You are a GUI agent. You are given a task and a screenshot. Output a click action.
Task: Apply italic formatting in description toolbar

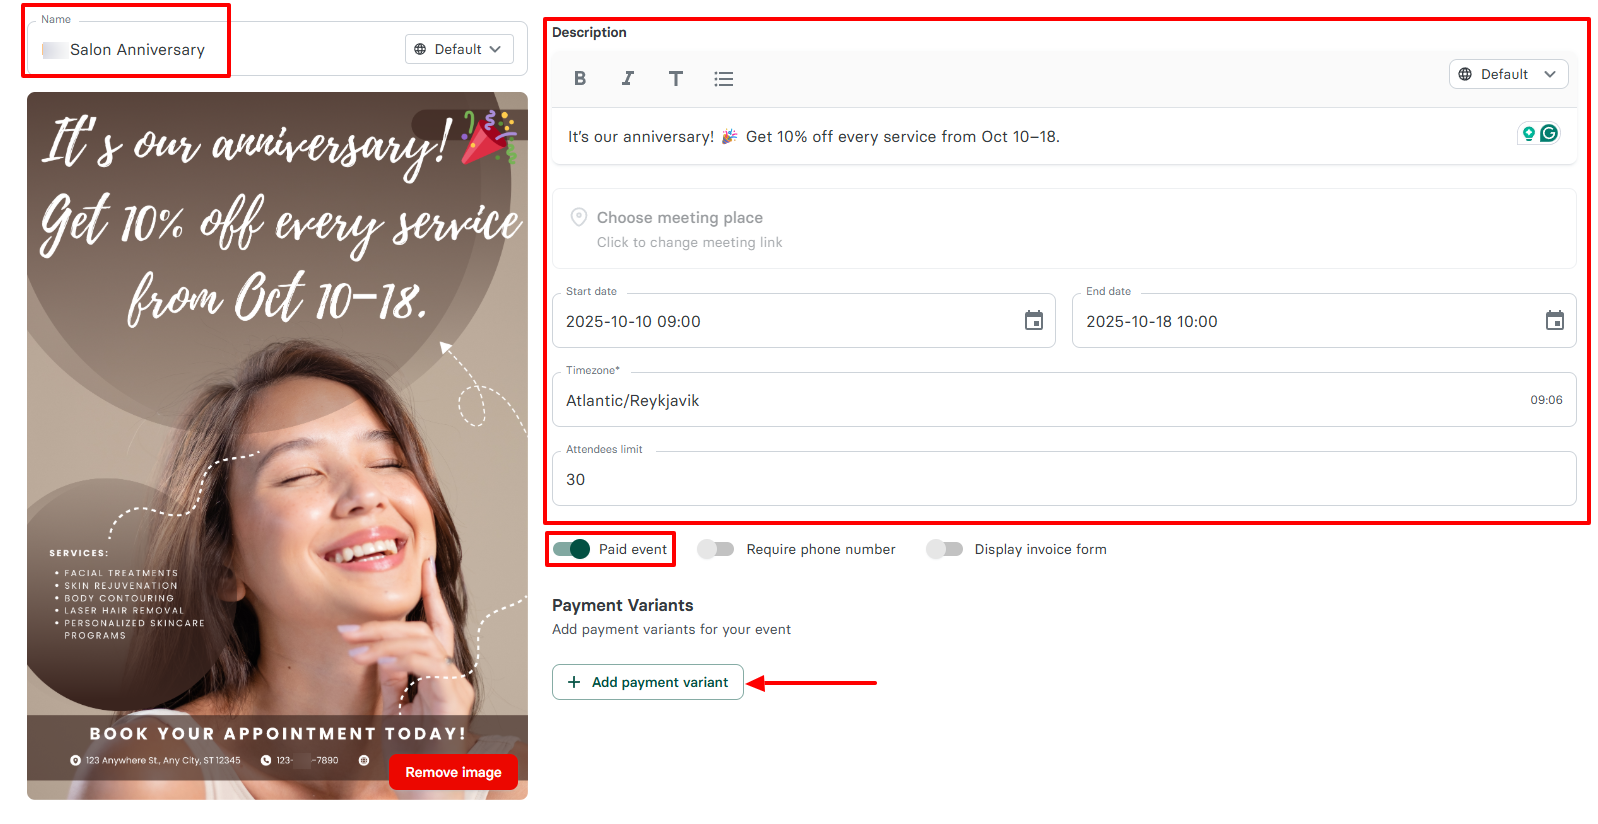[628, 78]
